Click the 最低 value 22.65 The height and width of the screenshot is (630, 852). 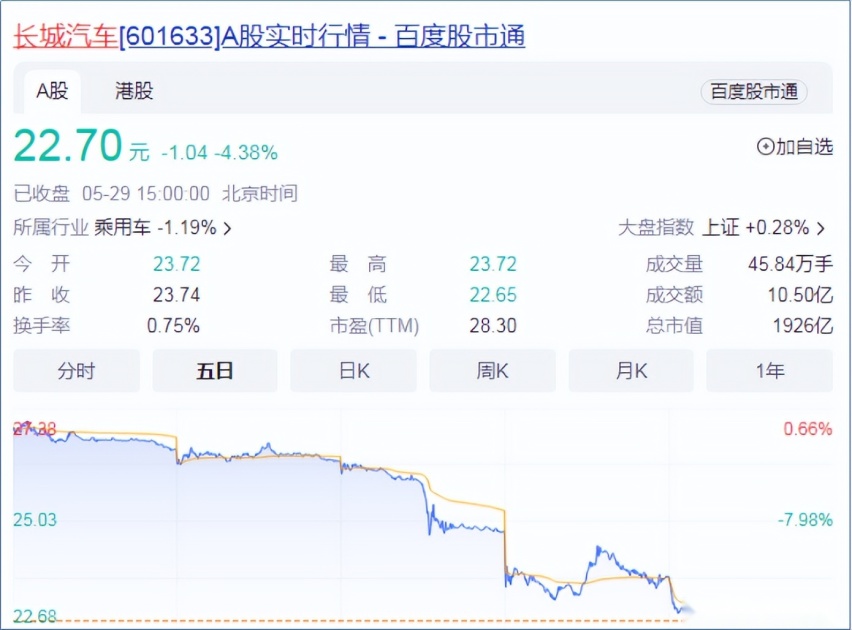click(x=493, y=295)
